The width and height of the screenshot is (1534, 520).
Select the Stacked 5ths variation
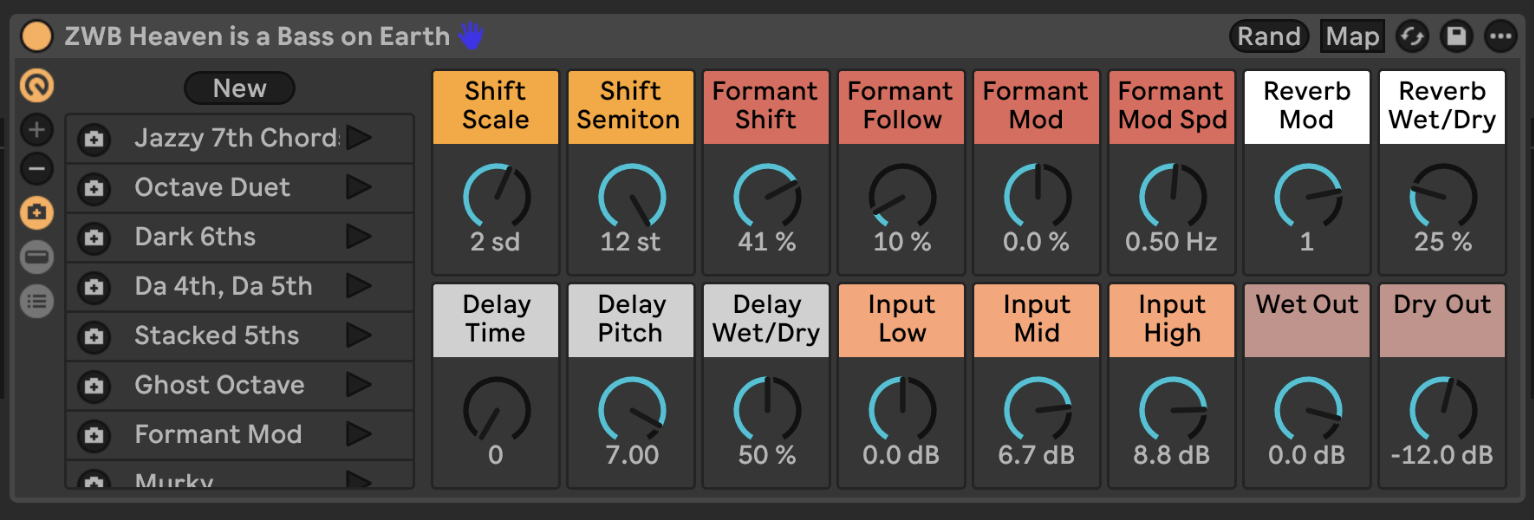coord(216,336)
